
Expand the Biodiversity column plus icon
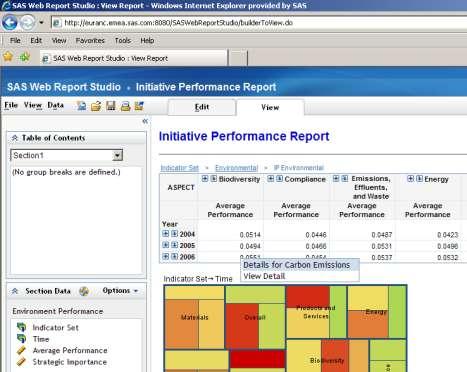click(x=205, y=179)
